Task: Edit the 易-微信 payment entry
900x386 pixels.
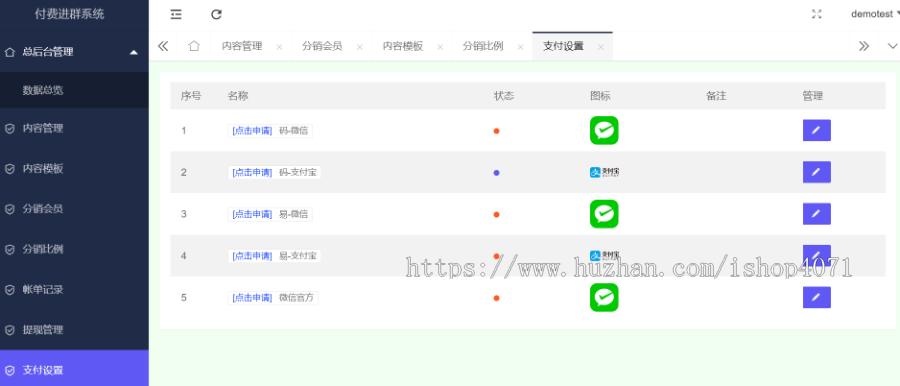Action: [816, 214]
